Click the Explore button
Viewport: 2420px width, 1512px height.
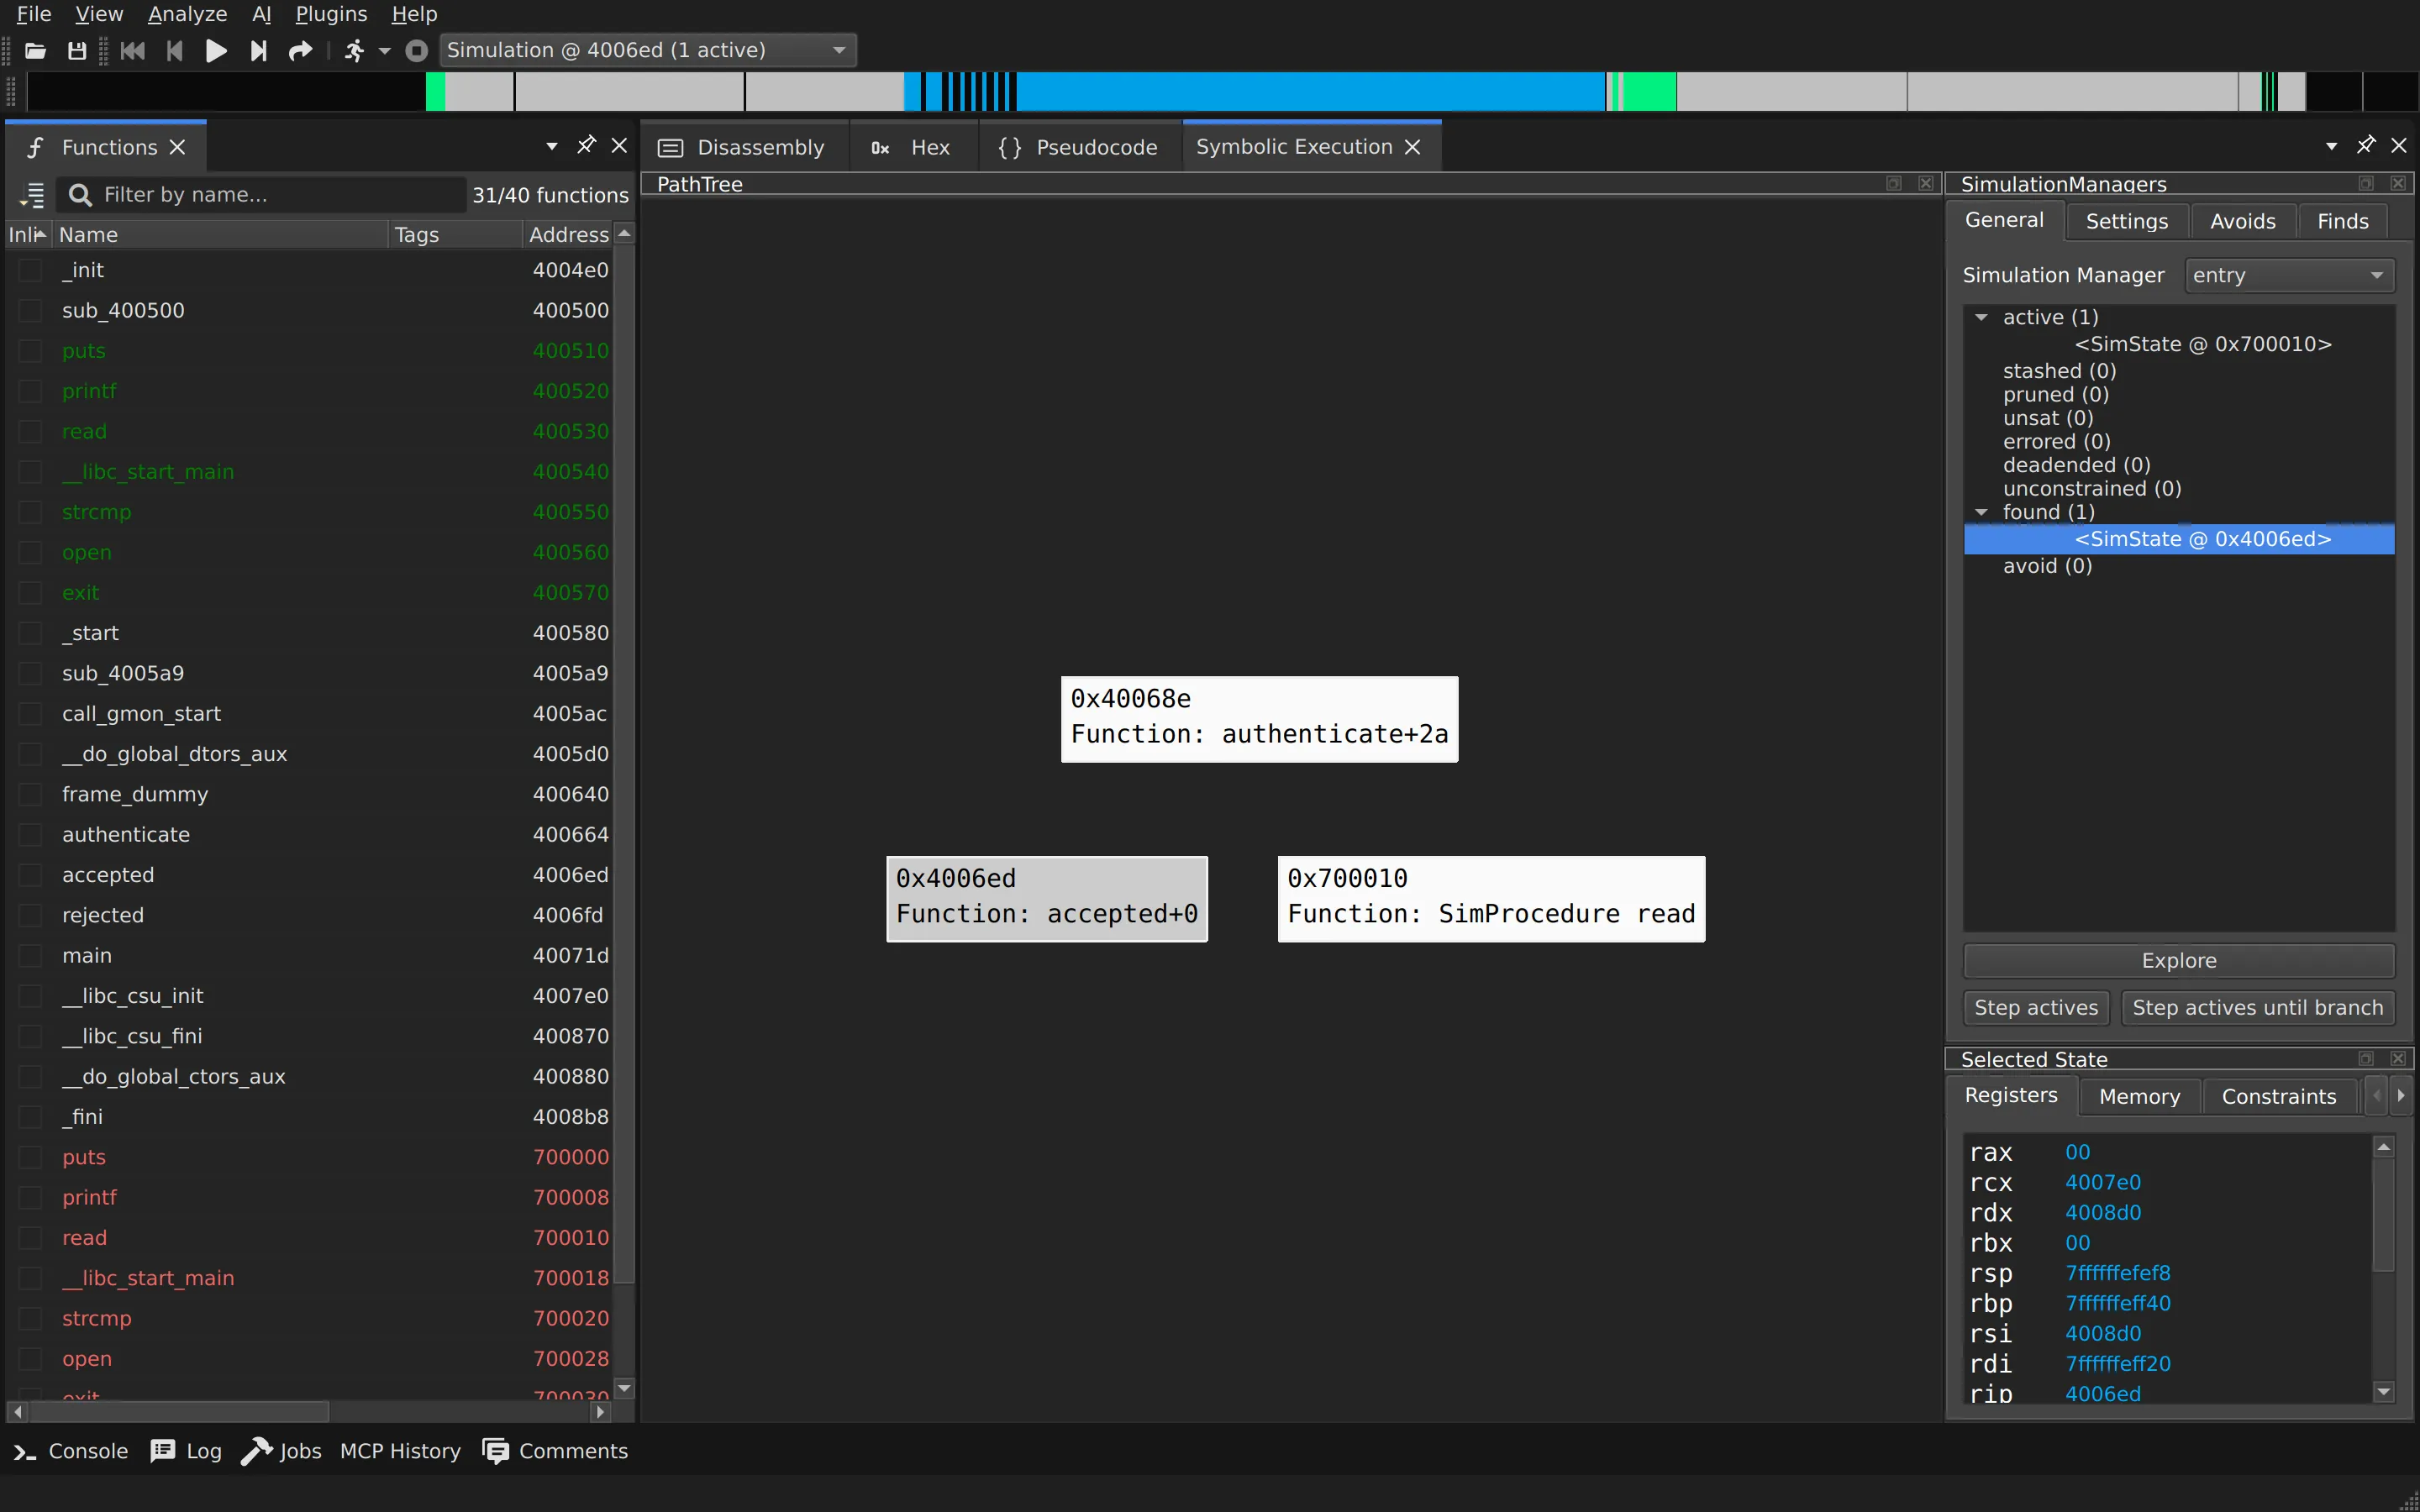pyautogui.click(x=2178, y=960)
